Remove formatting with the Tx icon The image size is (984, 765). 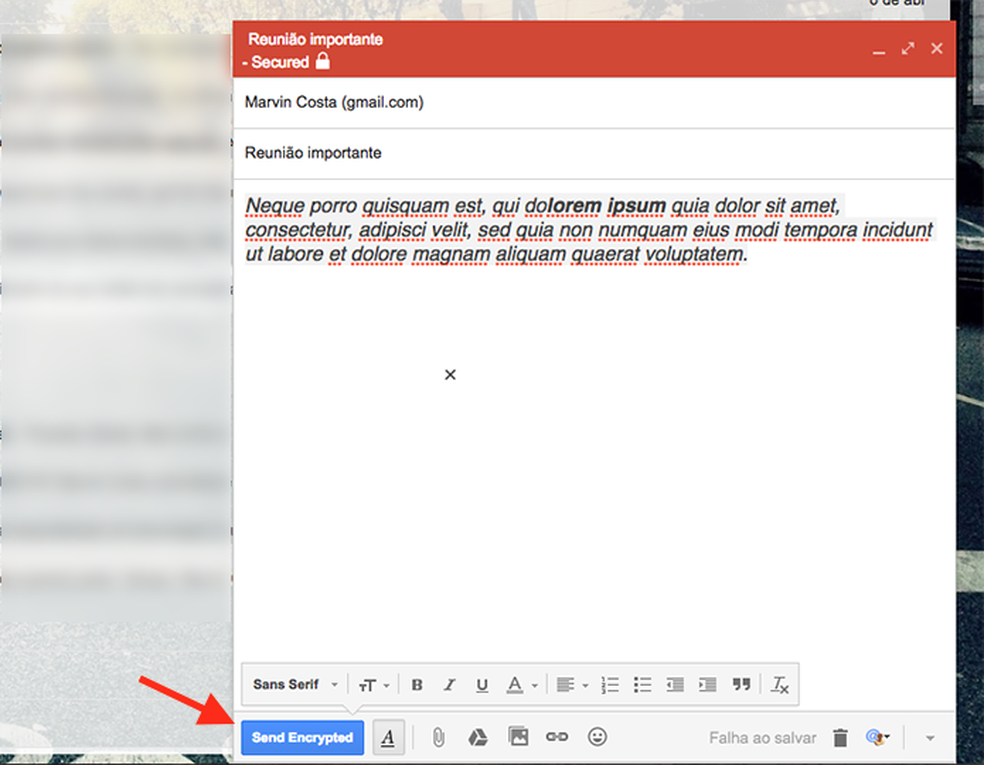coord(779,684)
